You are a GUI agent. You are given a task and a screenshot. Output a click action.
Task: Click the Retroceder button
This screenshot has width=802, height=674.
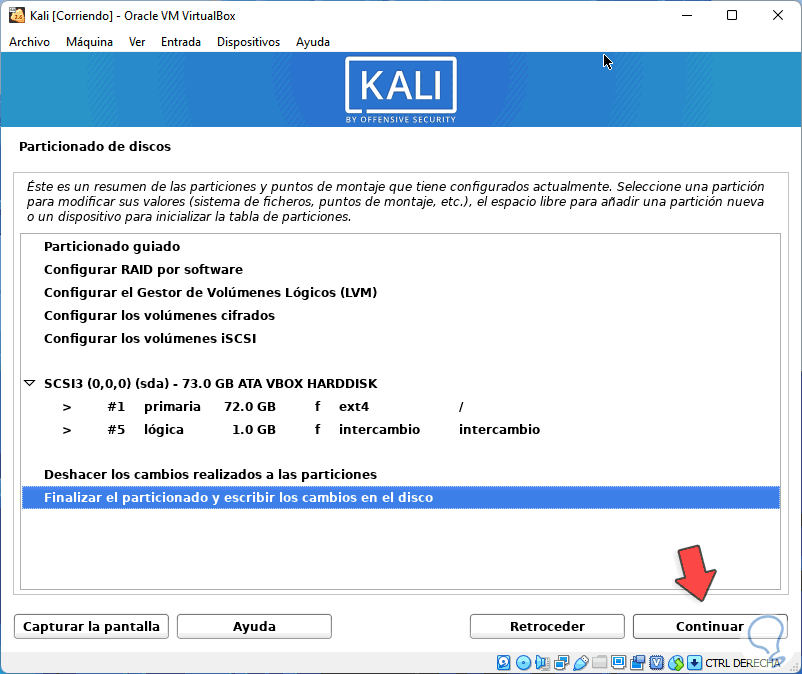pyautogui.click(x=547, y=626)
